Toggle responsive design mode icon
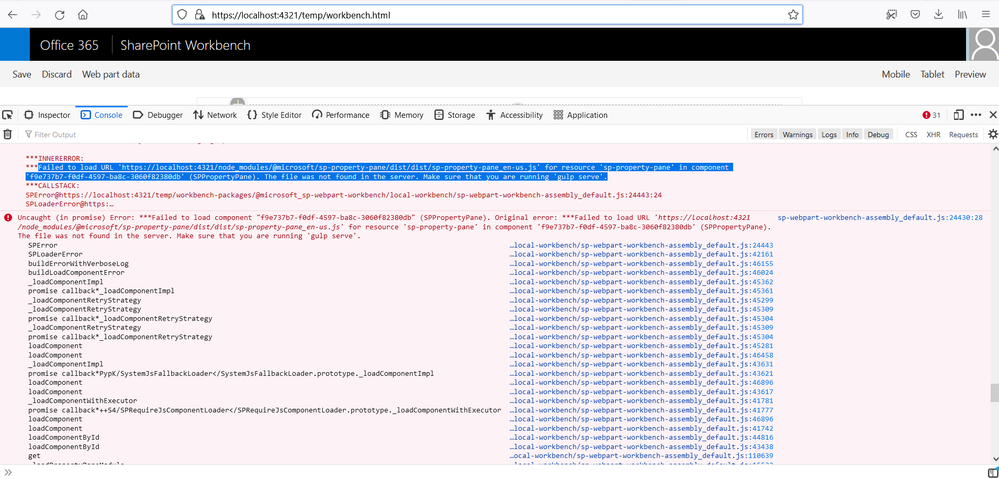This screenshot has height=479, width=999. tap(958, 115)
